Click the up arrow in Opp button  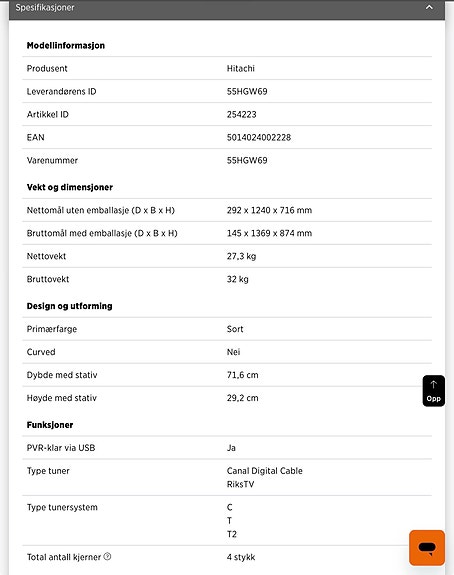click(433, 385)
